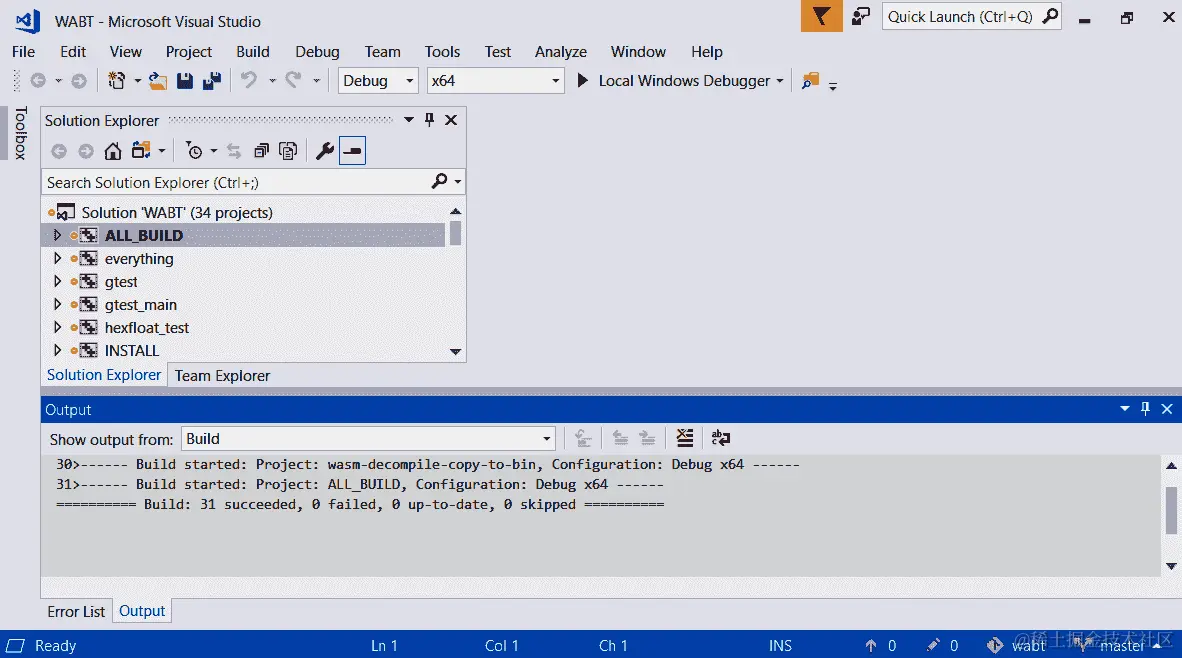
Task: Open the Debug configuration dropdown
Action: coord(377,81)
